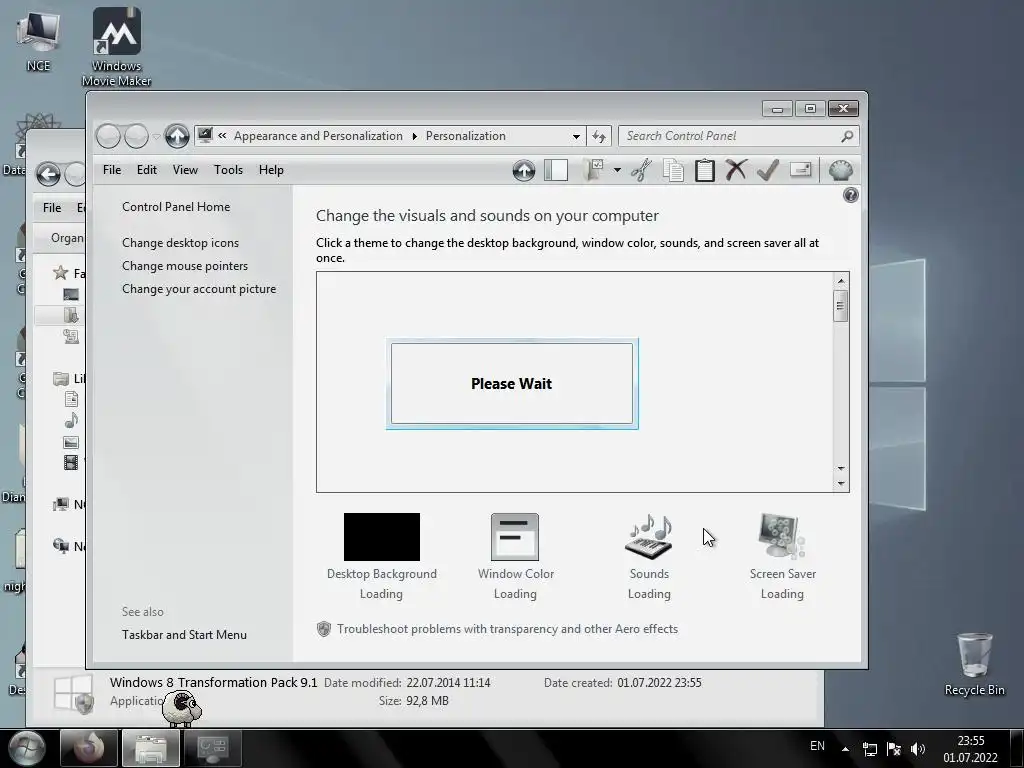Open Classic Shell settings shell icon
This screenshot has height=768, width=1024.
coord(840,170)
